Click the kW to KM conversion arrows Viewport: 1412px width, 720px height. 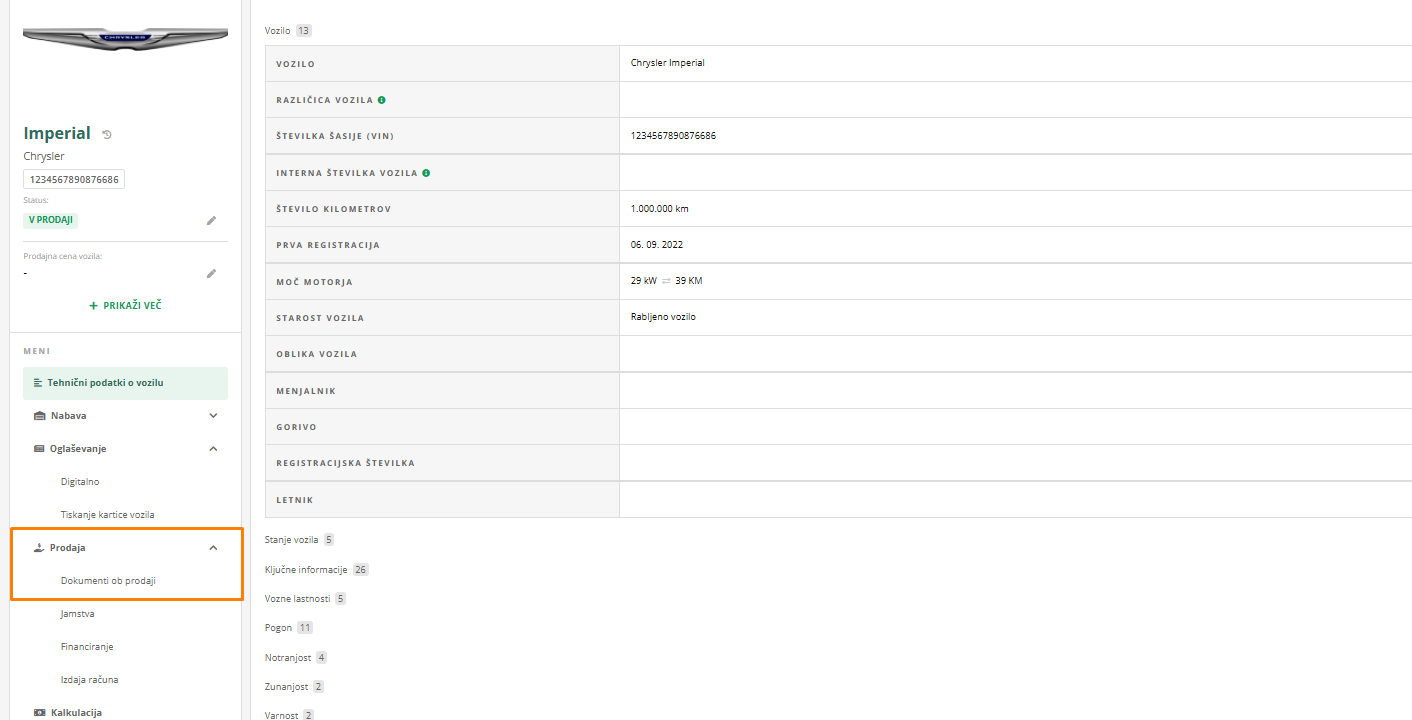[x=666, y=281]
